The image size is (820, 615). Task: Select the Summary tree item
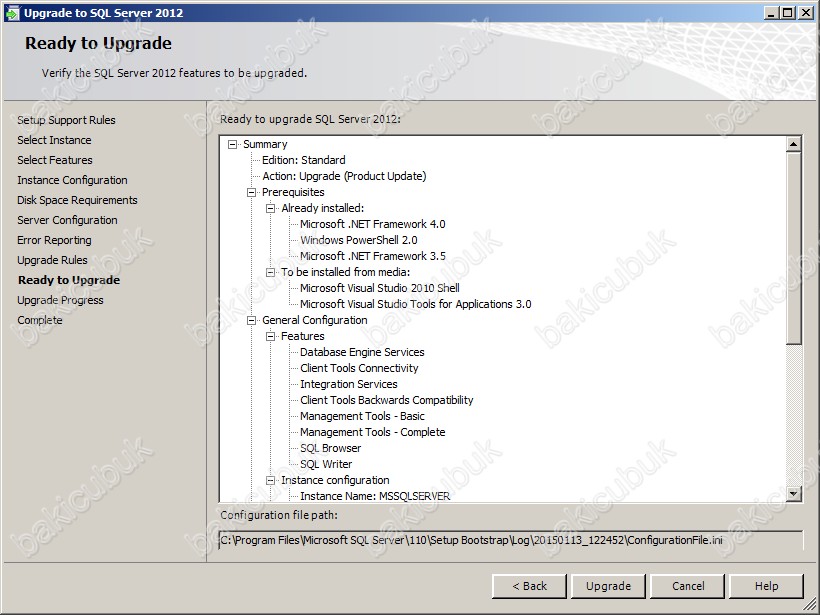coord(265,144)
